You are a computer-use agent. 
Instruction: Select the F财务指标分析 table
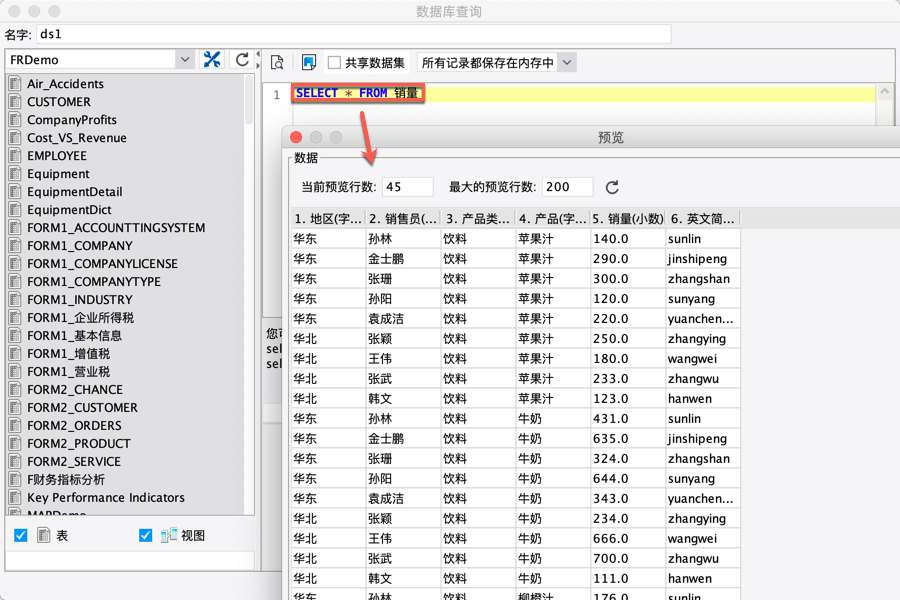point(66,479)
